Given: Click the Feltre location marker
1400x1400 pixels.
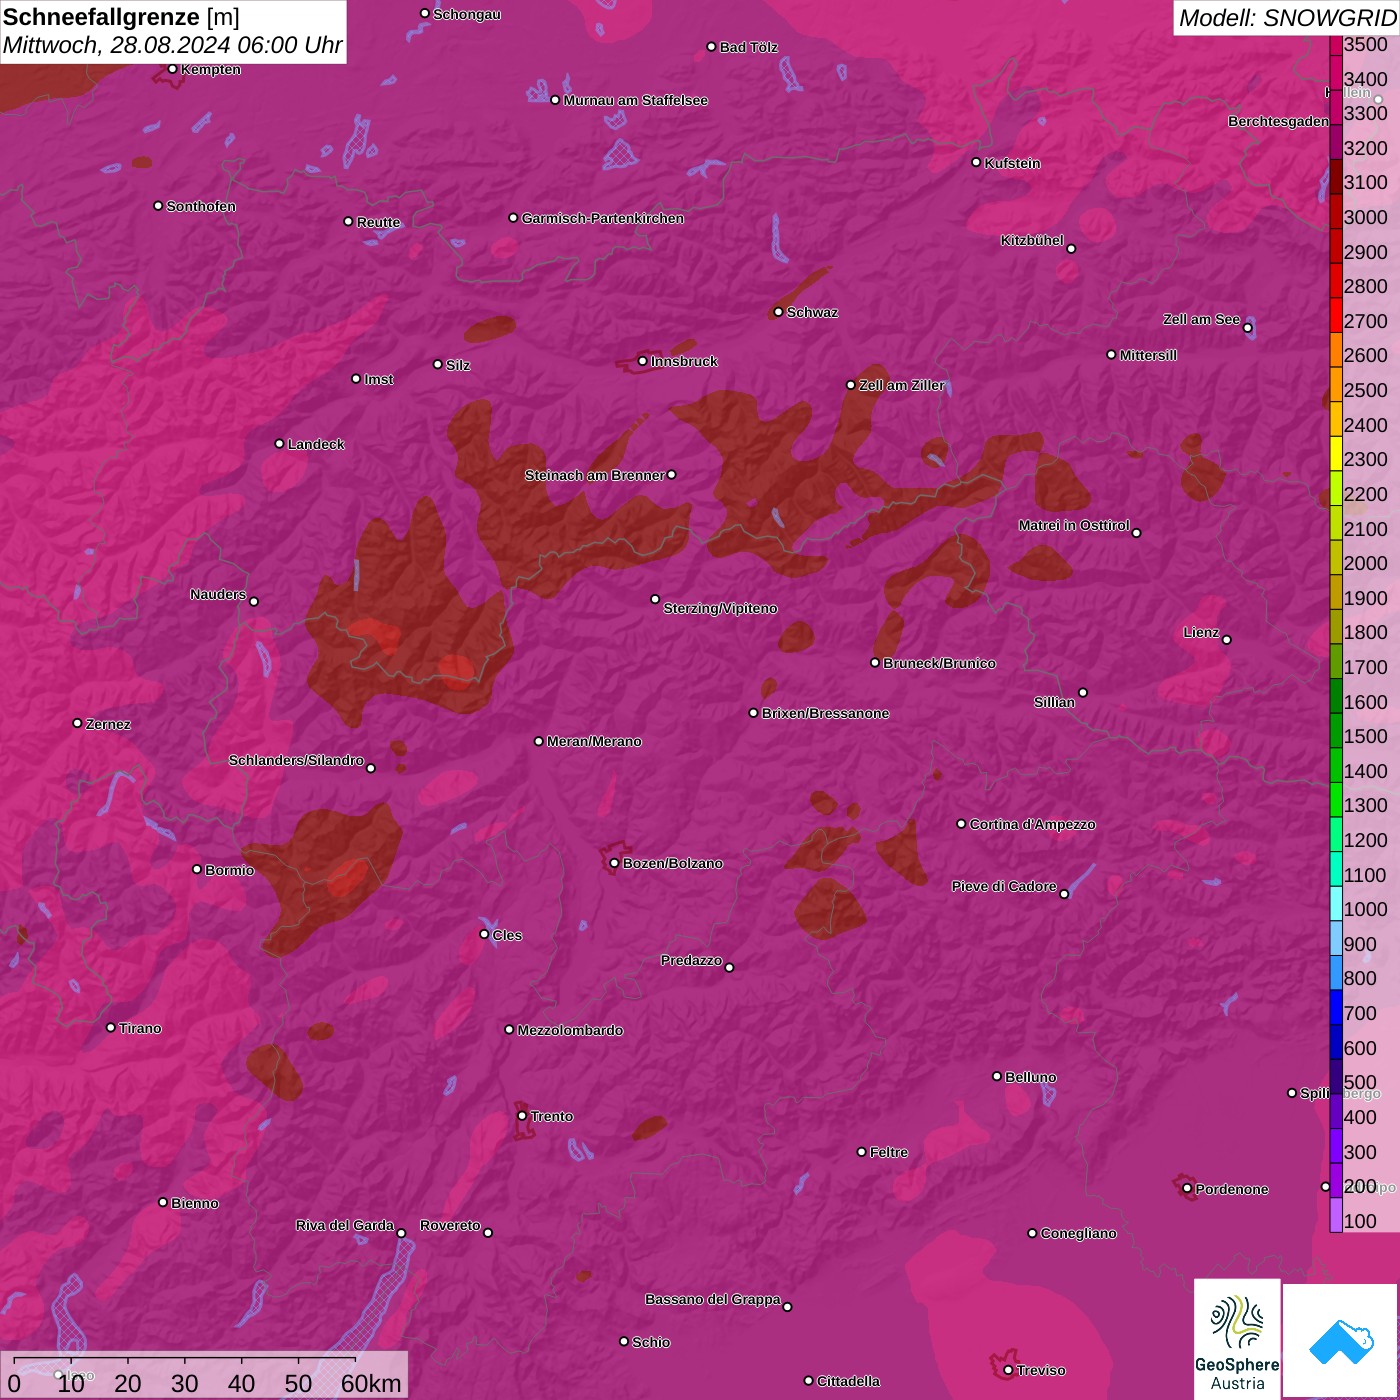Looking at the screenshot, I should click(x=861, y=1152).
